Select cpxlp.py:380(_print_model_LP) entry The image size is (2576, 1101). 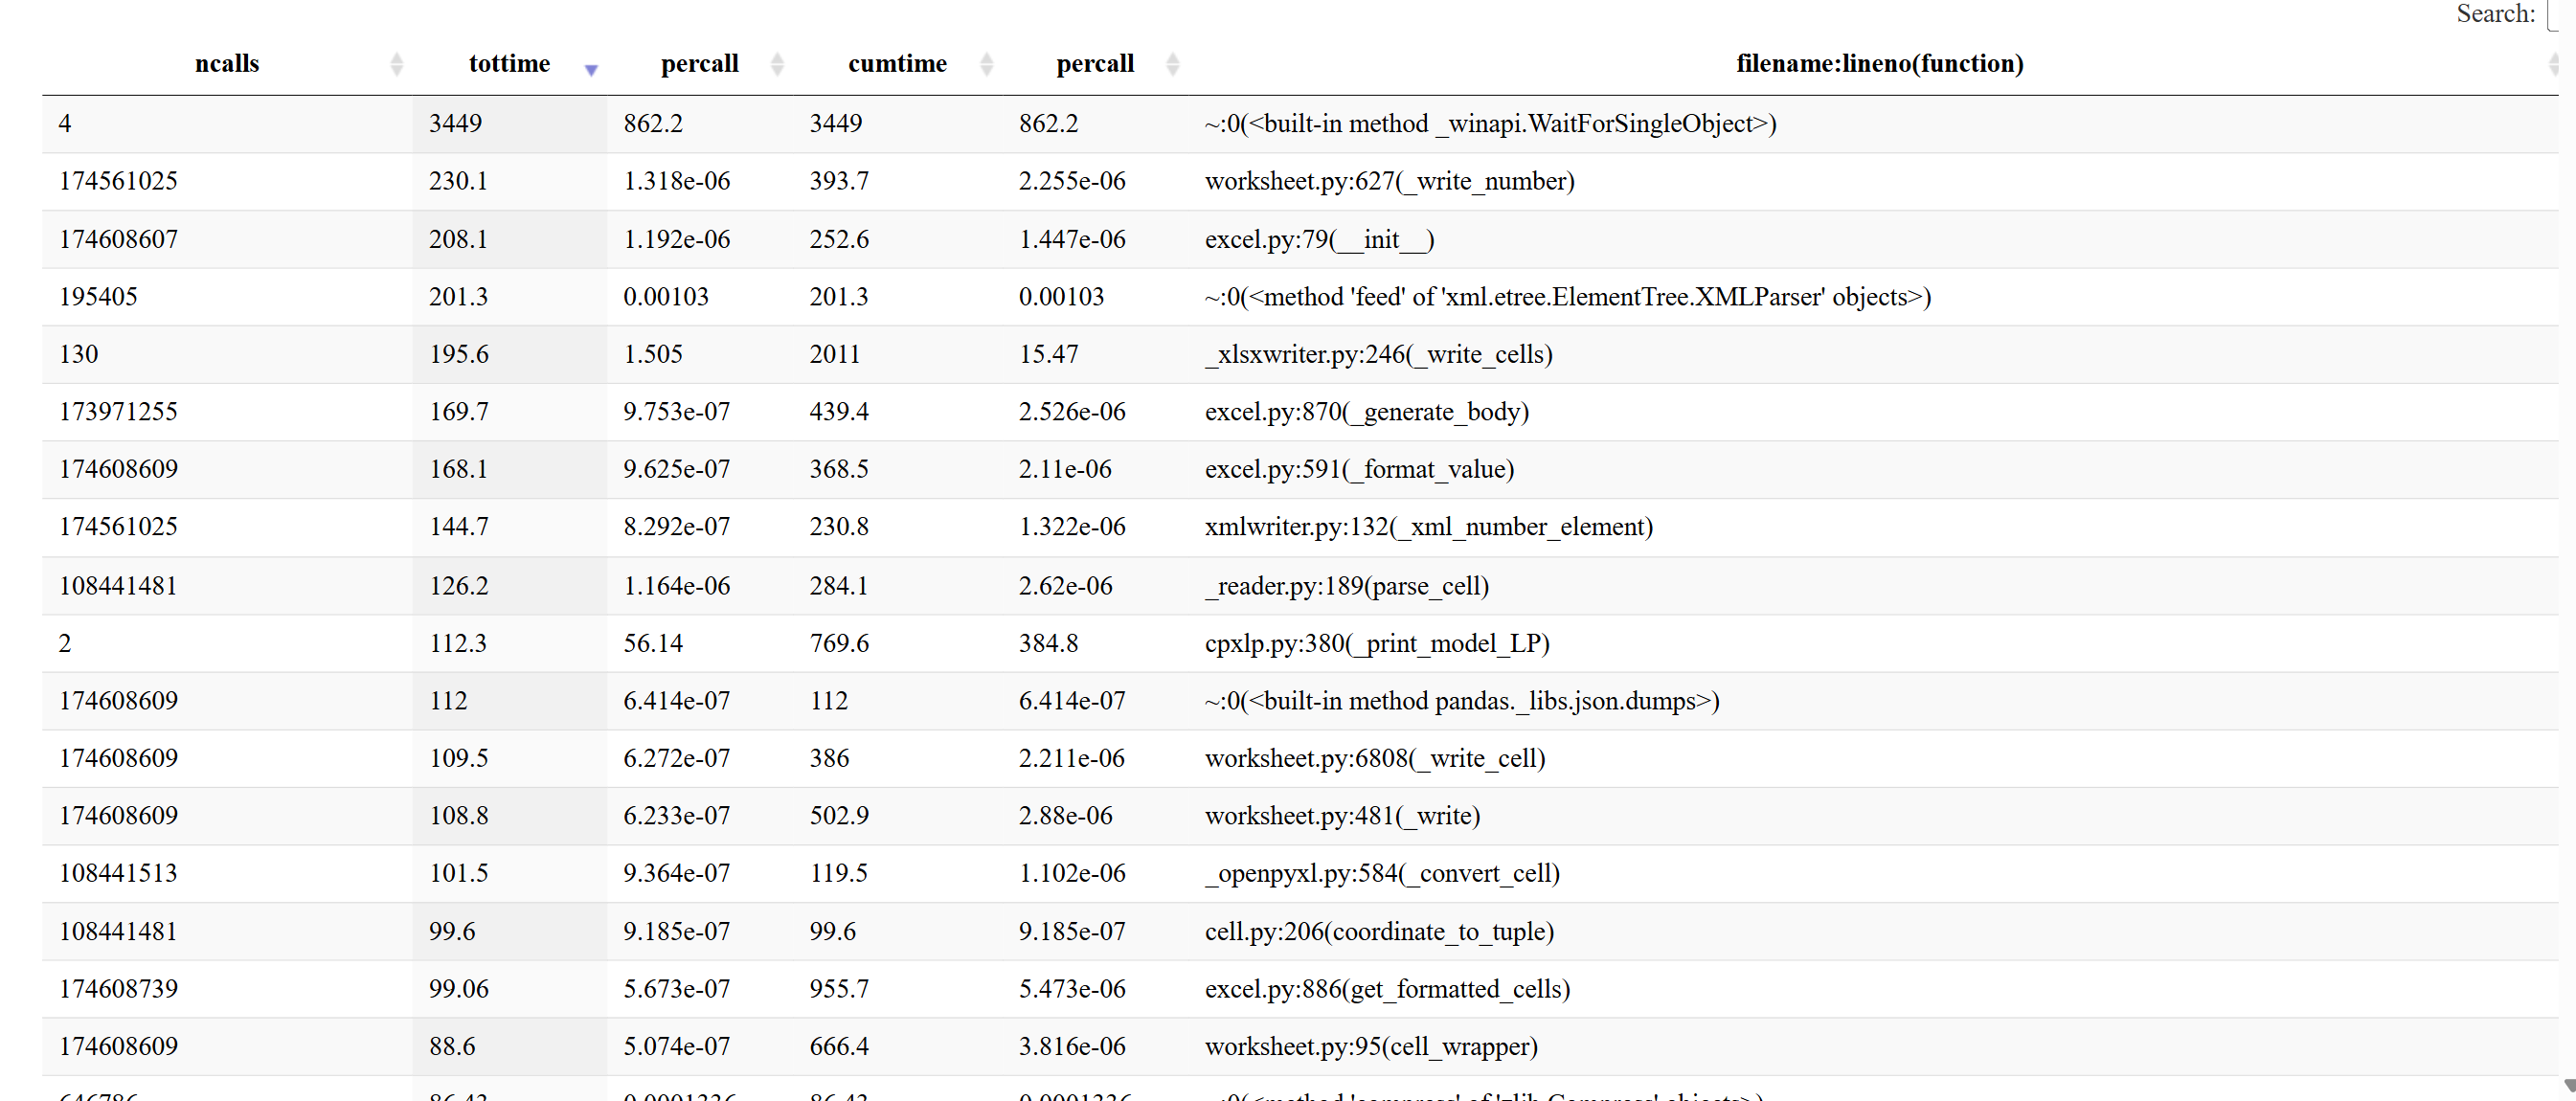1376,643
